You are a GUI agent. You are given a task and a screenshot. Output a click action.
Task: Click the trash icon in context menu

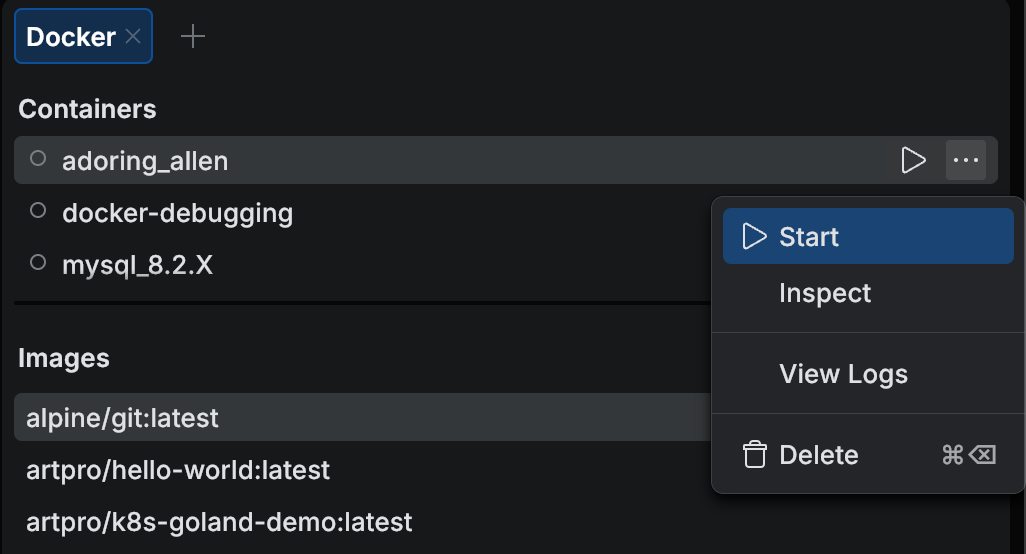click(754, 455)
